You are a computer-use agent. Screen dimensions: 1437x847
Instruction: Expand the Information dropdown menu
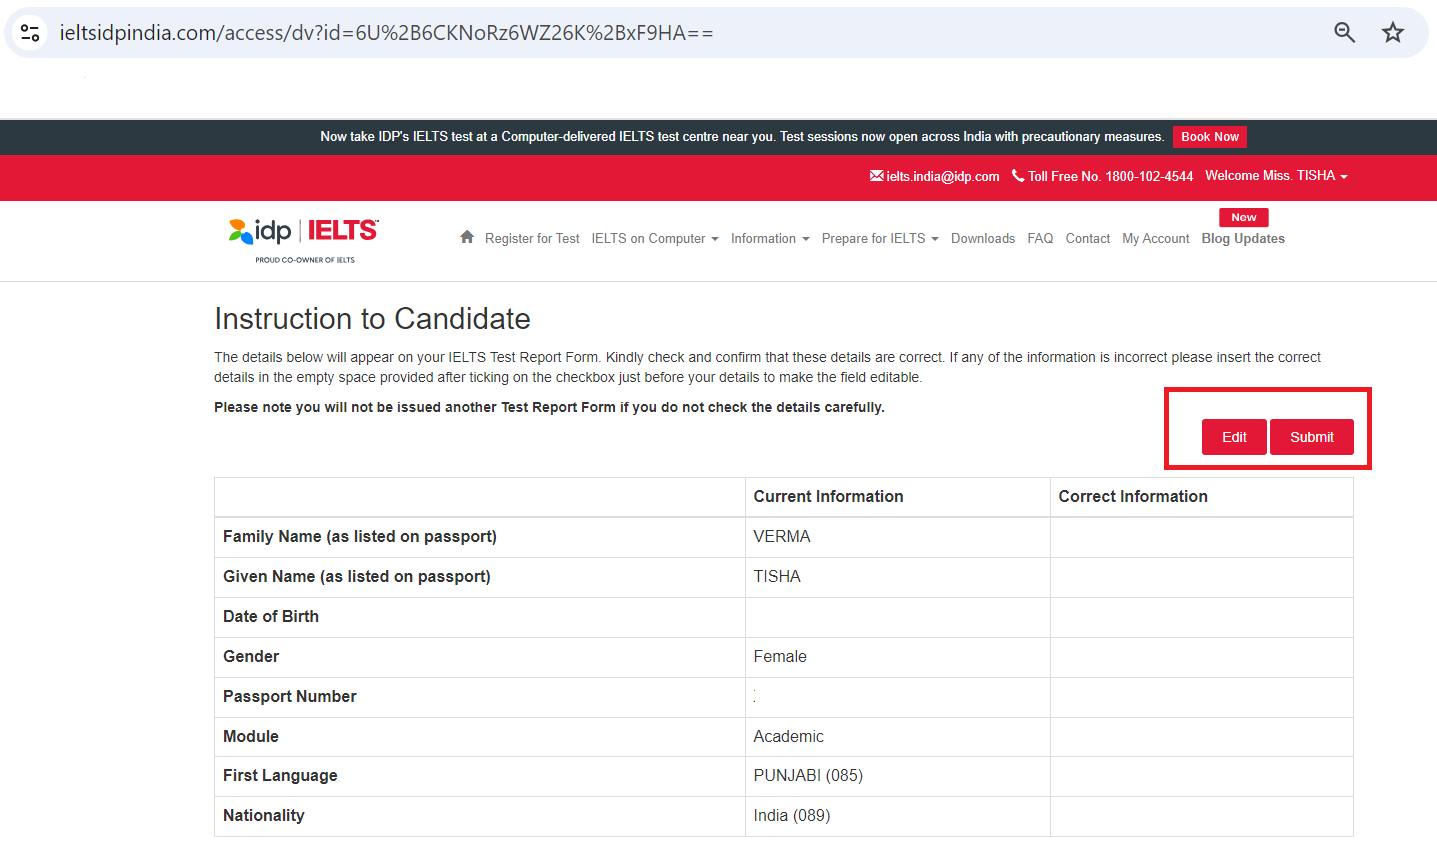[769, 239]
